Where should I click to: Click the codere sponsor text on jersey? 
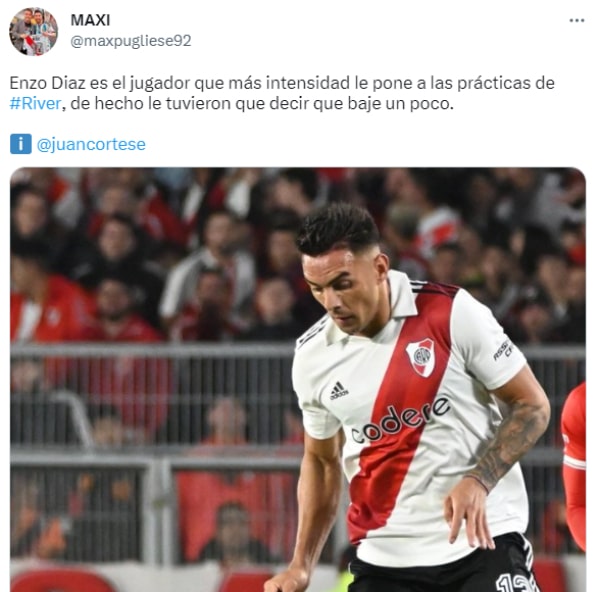(x=400, y=420)
